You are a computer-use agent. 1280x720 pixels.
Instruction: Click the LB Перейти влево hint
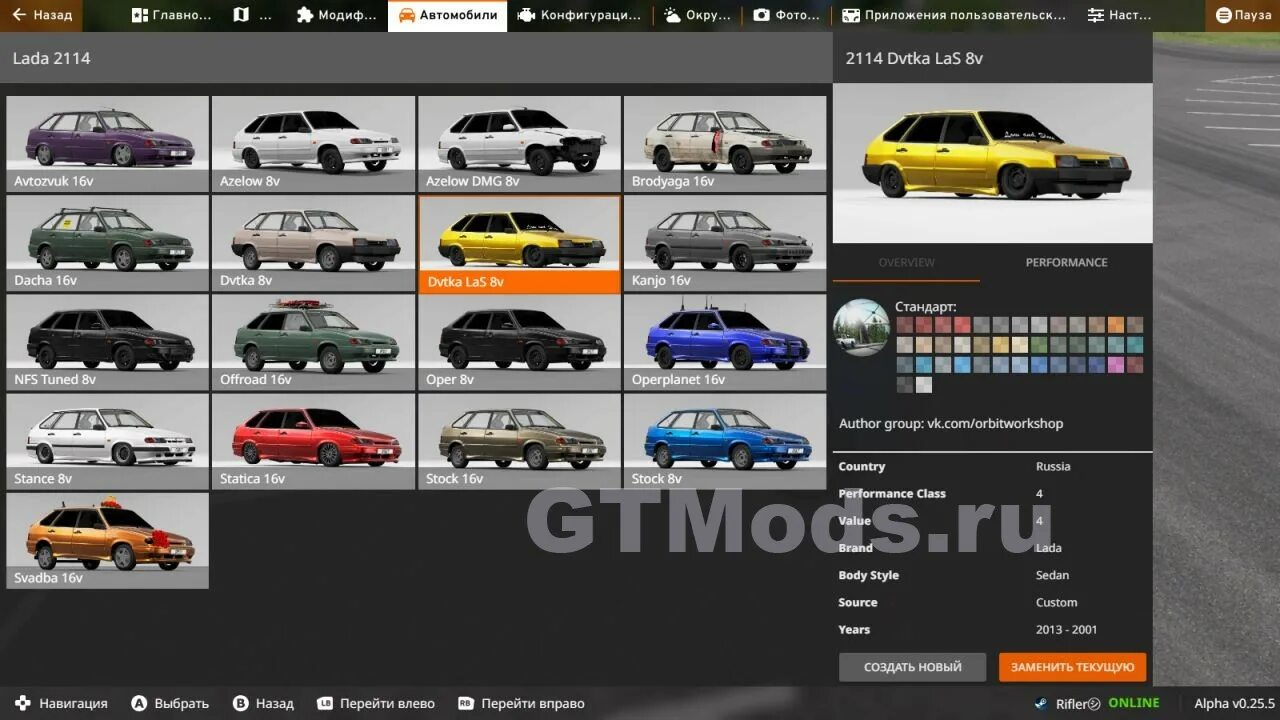(x=376, y=703)
